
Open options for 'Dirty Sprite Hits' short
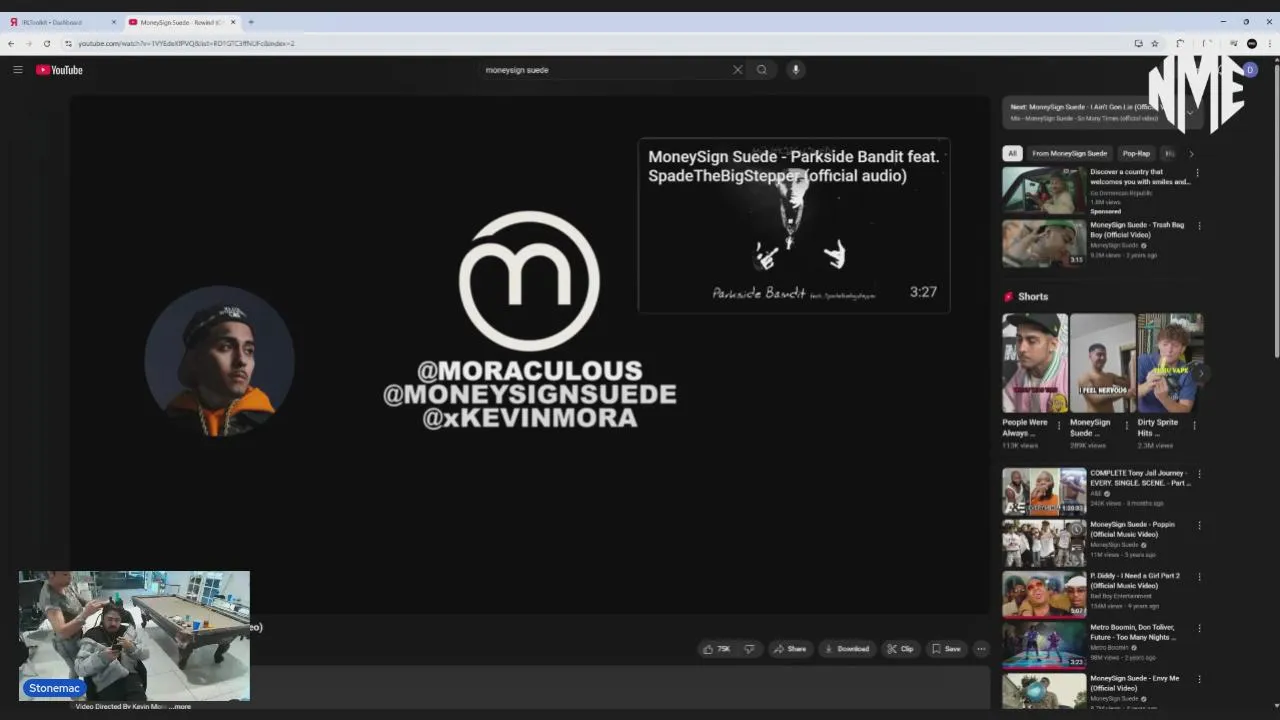[x=1194, y=425]
